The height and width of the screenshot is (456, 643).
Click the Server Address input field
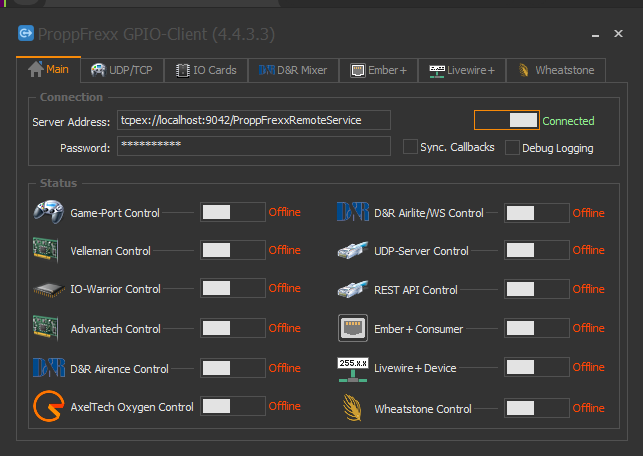click(x=253, y=120)
